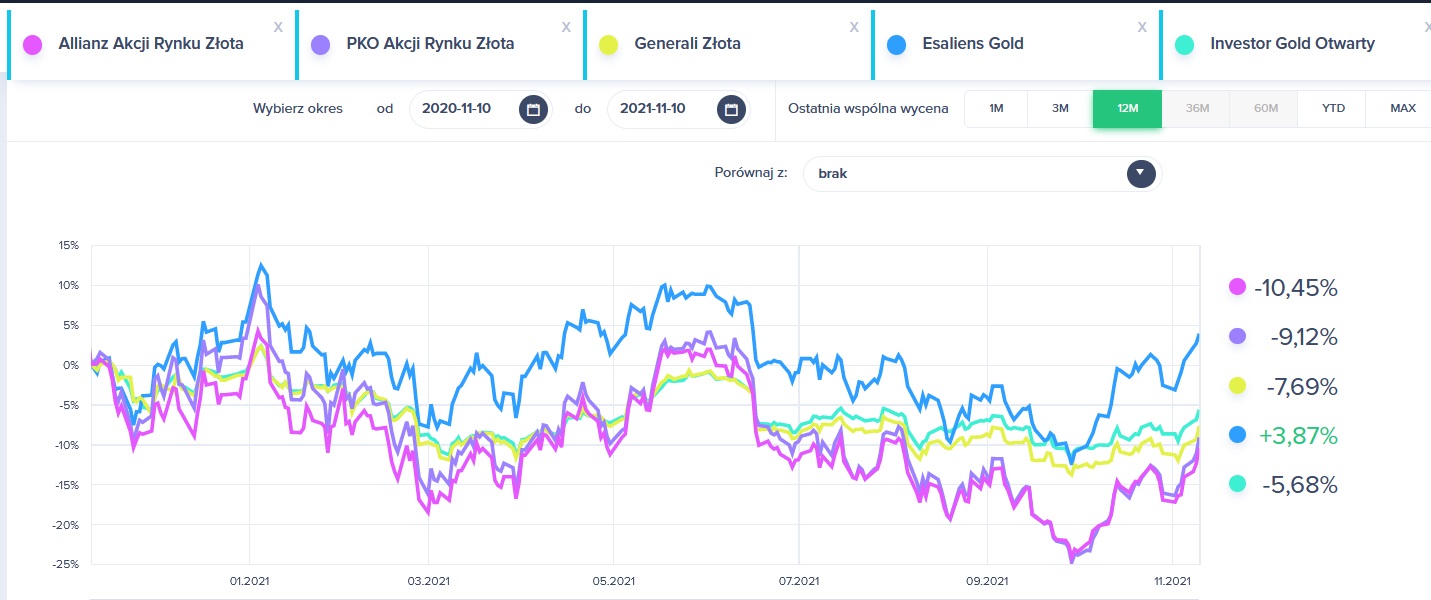Switch to MAX period

point(1402,108)
